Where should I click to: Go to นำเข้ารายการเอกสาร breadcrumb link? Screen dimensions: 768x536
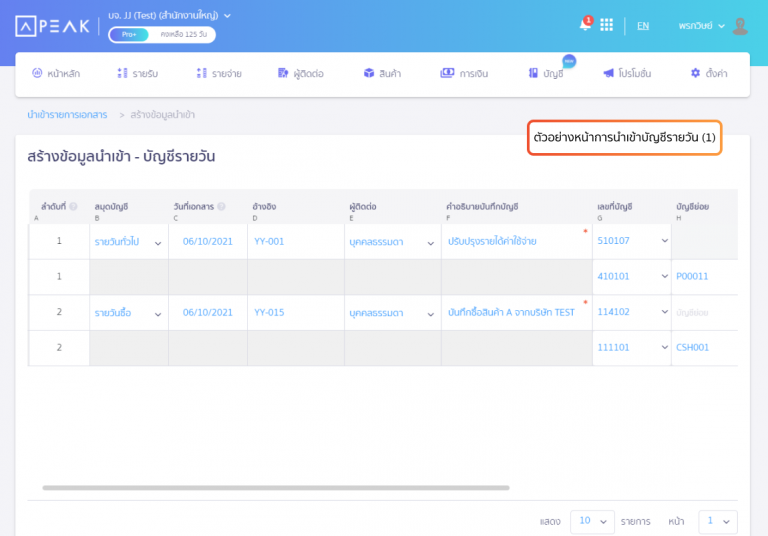point(67,115)
